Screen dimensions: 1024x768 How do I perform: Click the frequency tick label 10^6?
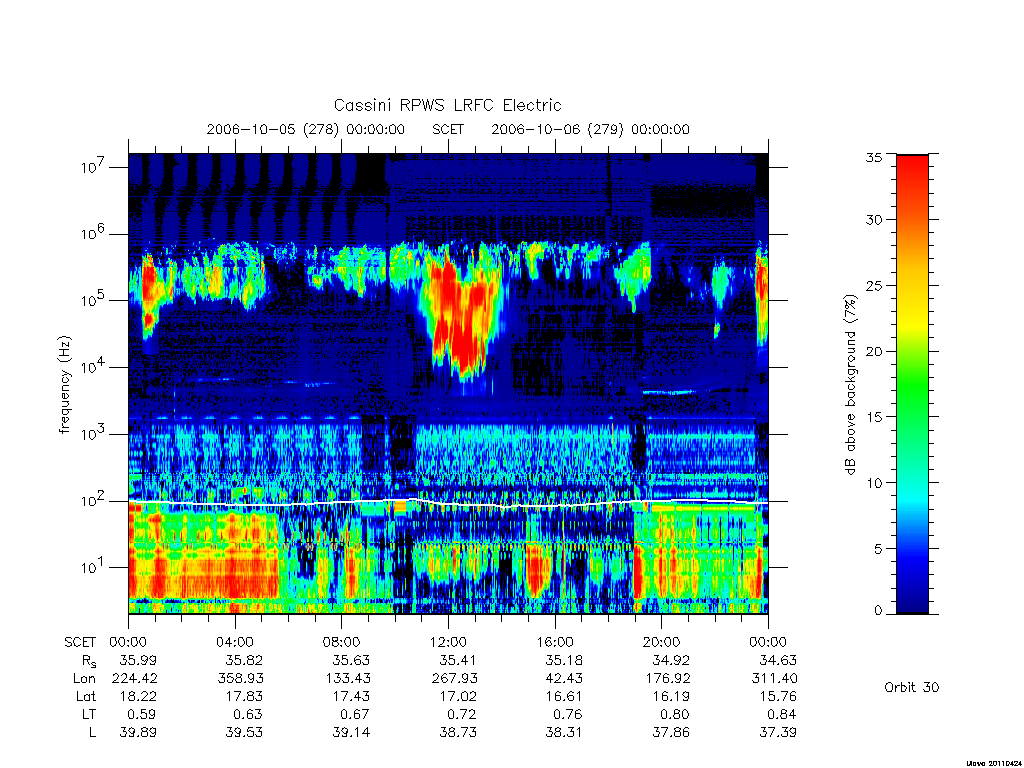(93, 233)
